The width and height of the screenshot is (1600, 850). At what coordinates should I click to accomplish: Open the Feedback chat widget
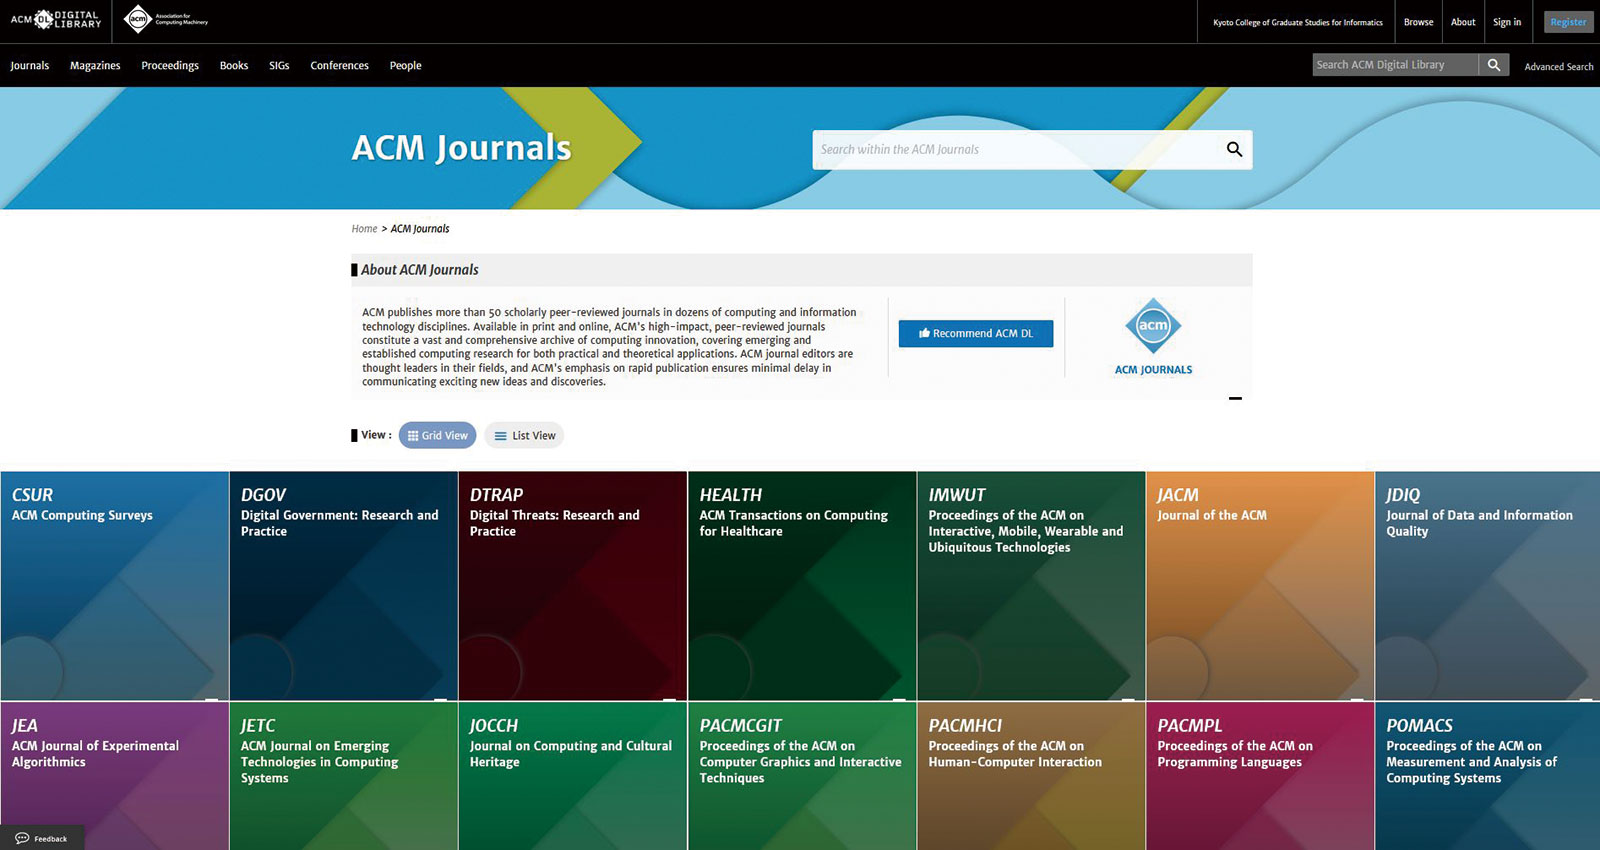[x=42, y=838]
